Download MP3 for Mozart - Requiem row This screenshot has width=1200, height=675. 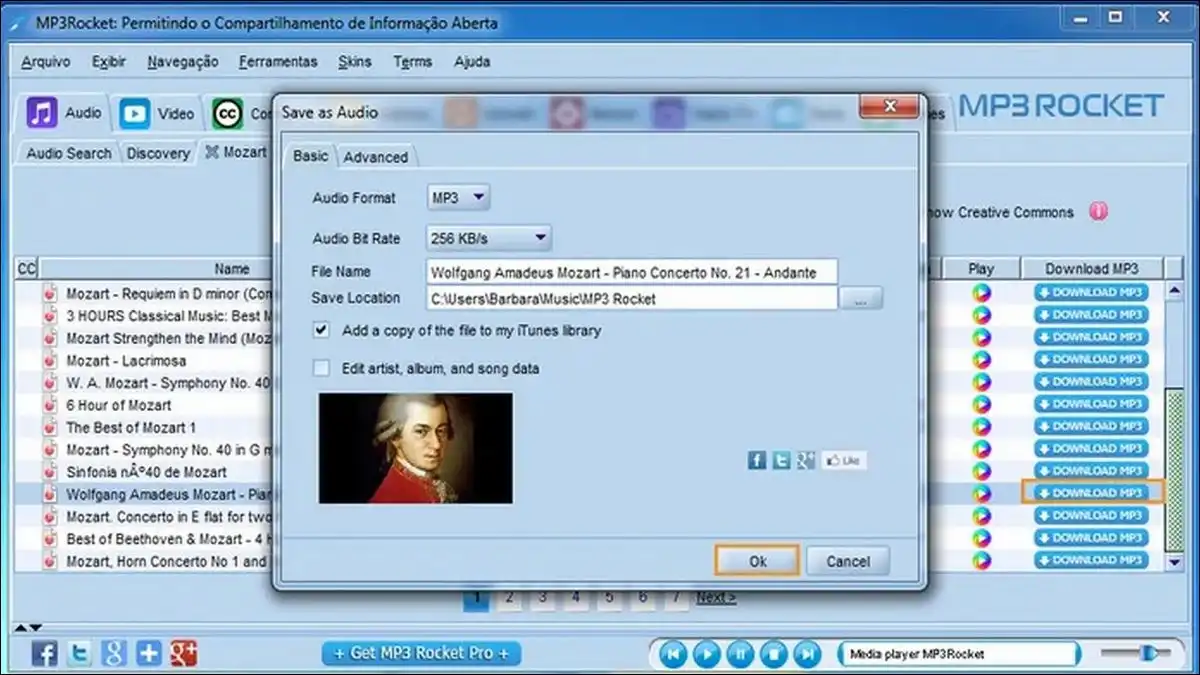[1092, 293]
